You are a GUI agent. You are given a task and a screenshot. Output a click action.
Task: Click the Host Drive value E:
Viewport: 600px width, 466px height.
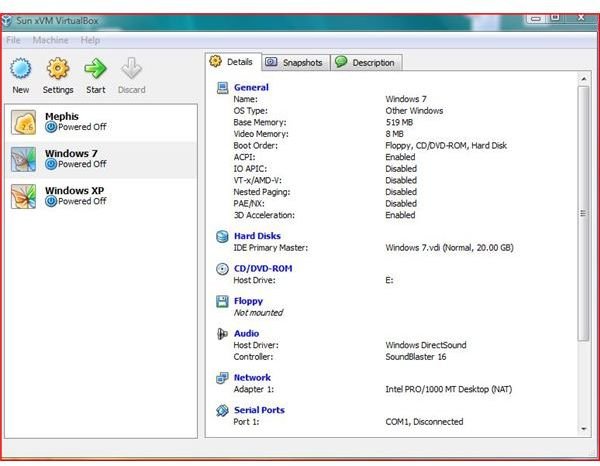389,280
